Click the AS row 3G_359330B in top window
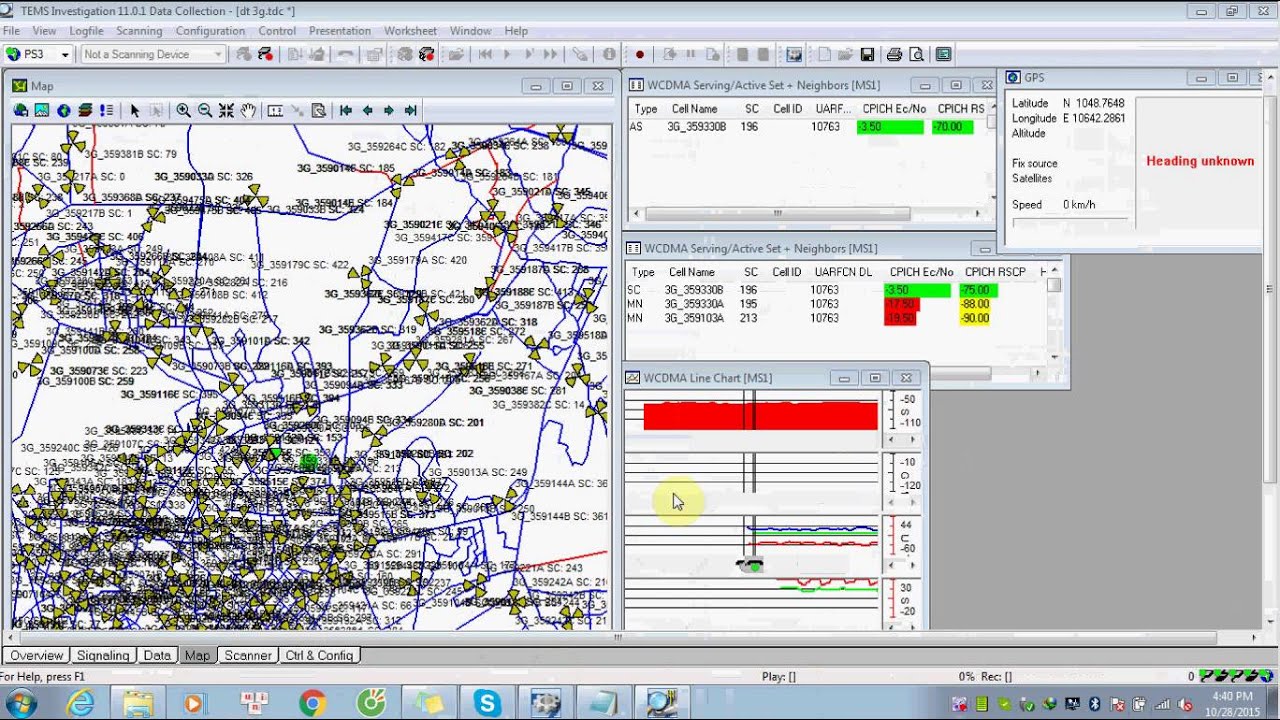 808,127
